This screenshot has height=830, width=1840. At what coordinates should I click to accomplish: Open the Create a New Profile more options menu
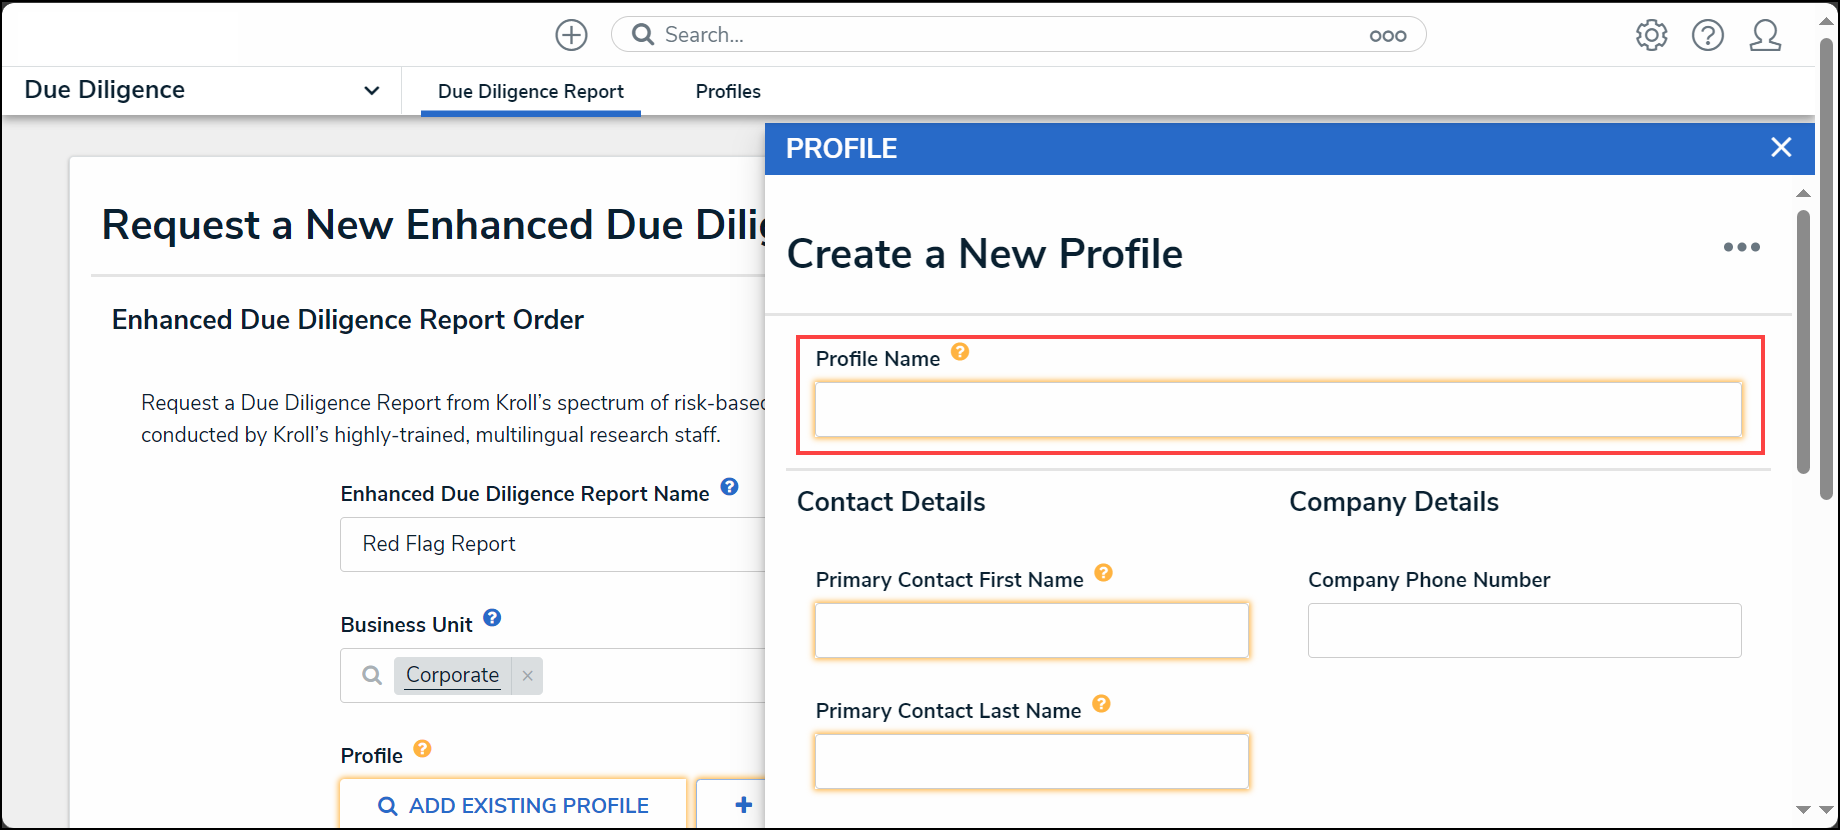tap(1741, 247)
